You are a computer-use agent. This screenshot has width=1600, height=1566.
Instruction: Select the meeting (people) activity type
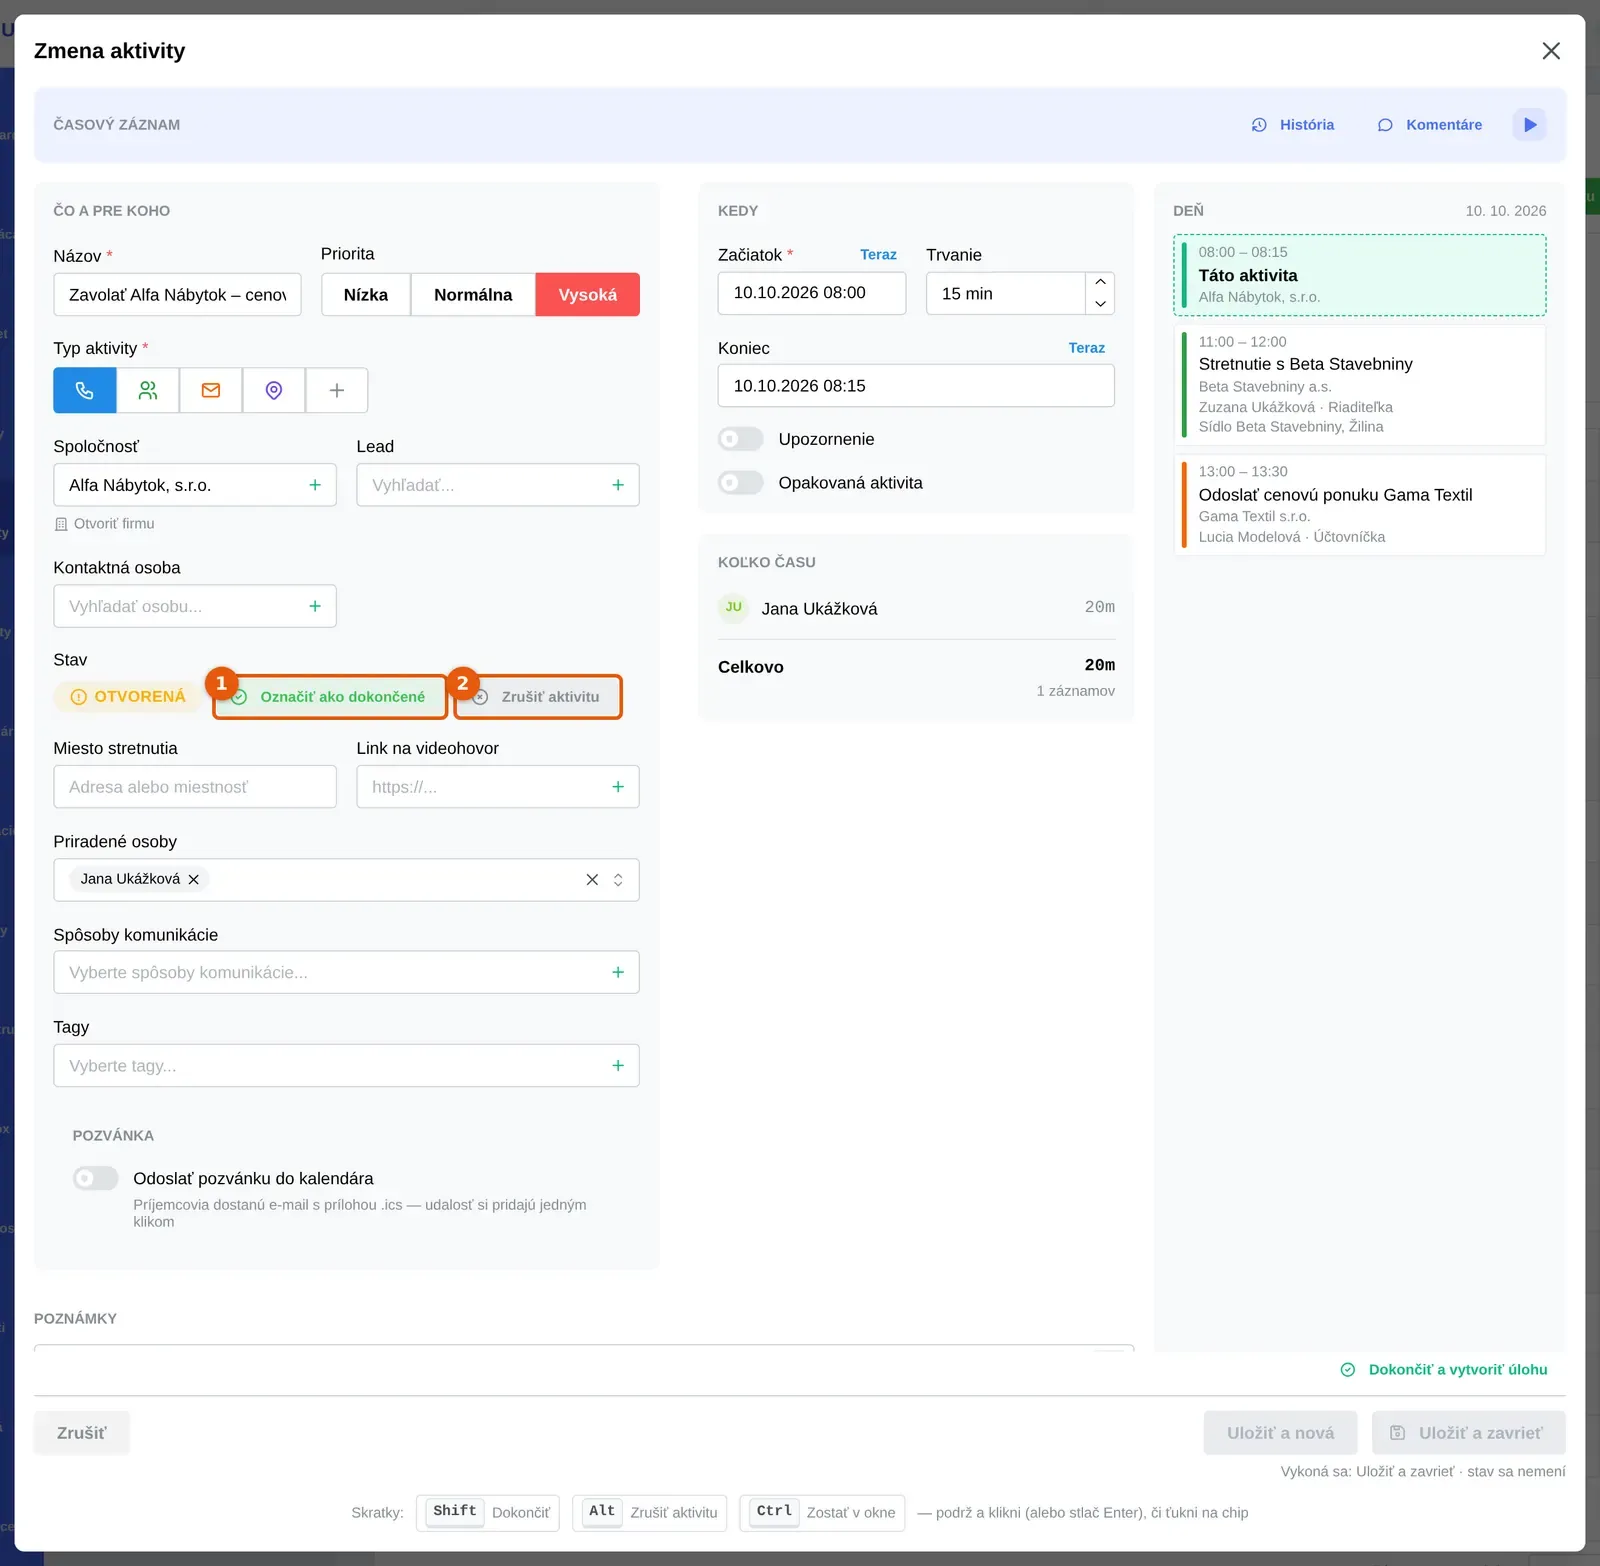coord(148,390)
